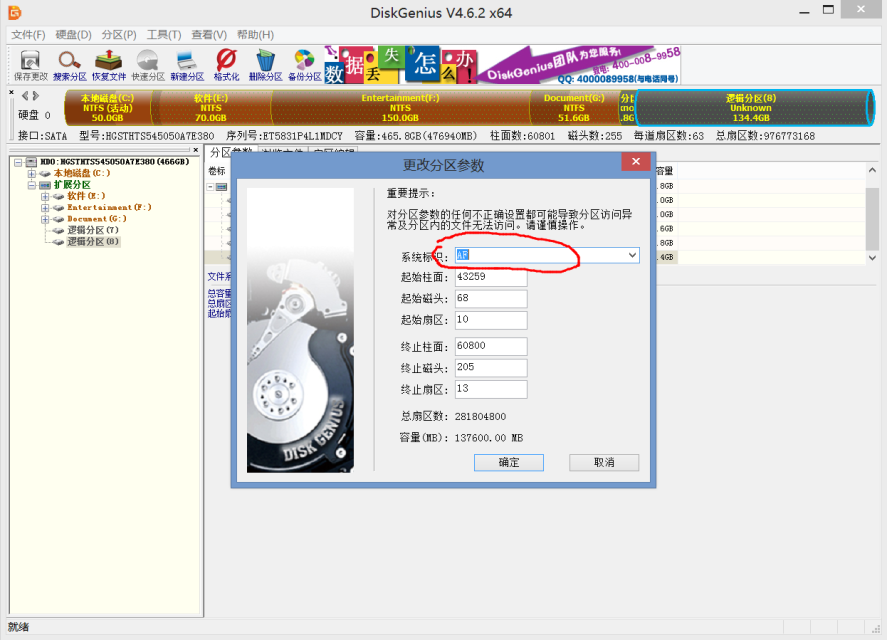This screenshot has width=887, height=640.
Task: Open the 工具(T) menu
Action: click(164, 35)
